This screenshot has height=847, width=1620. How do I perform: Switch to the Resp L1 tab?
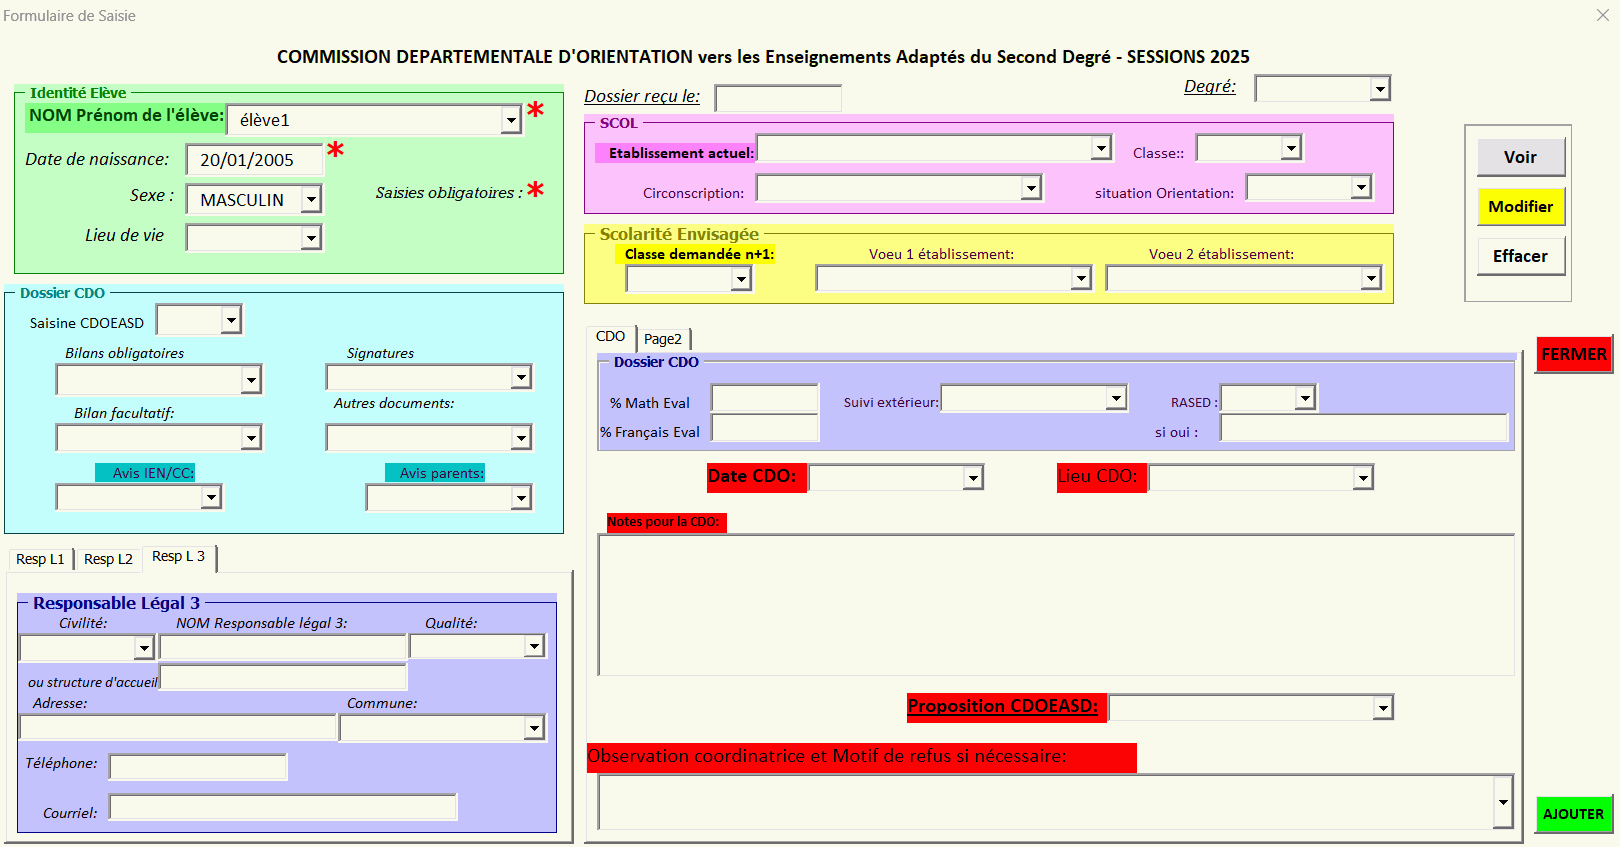40,559
